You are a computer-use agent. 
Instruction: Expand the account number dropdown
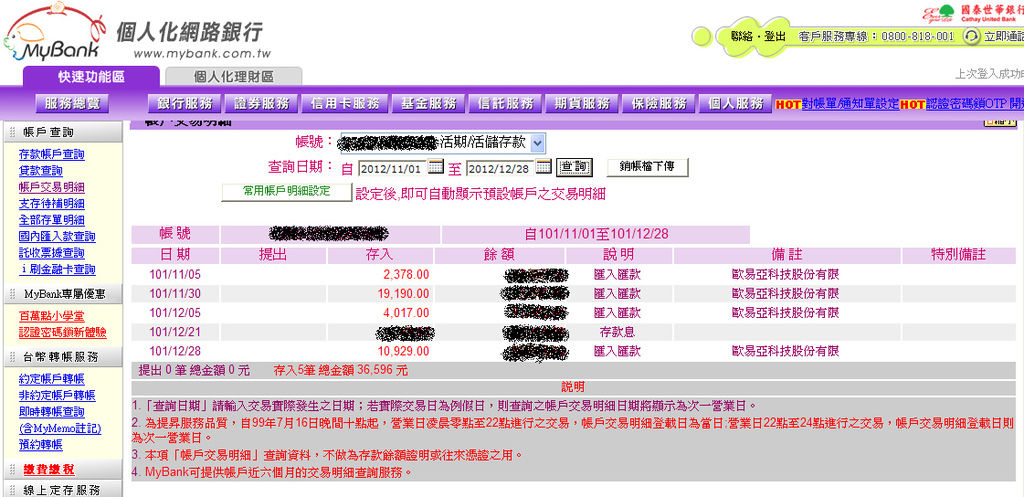point(538,142)
